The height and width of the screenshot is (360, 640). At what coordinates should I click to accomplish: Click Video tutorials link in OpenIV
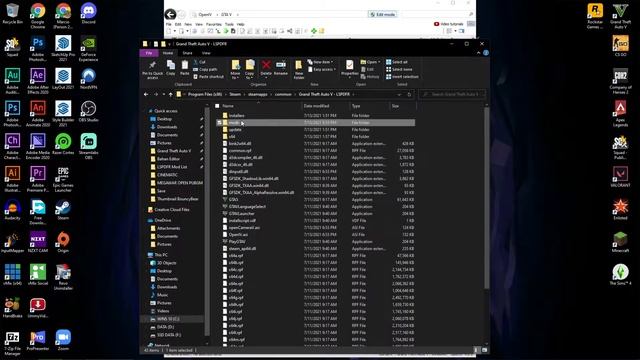pos(449,24)
